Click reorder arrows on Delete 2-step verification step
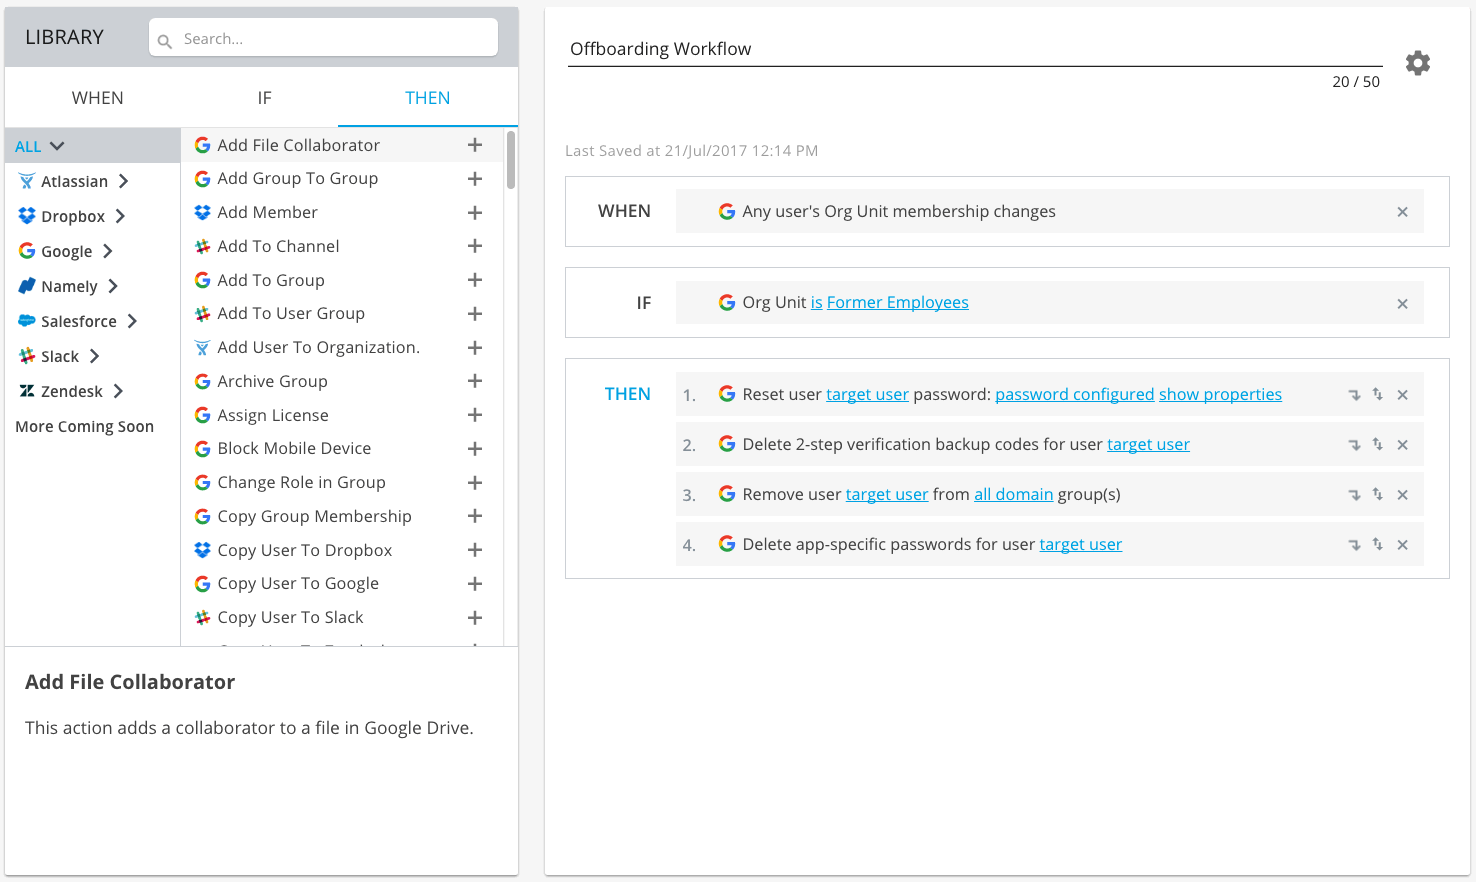The width and height of the screenshot is (1476, 882). coord(1377,444)
